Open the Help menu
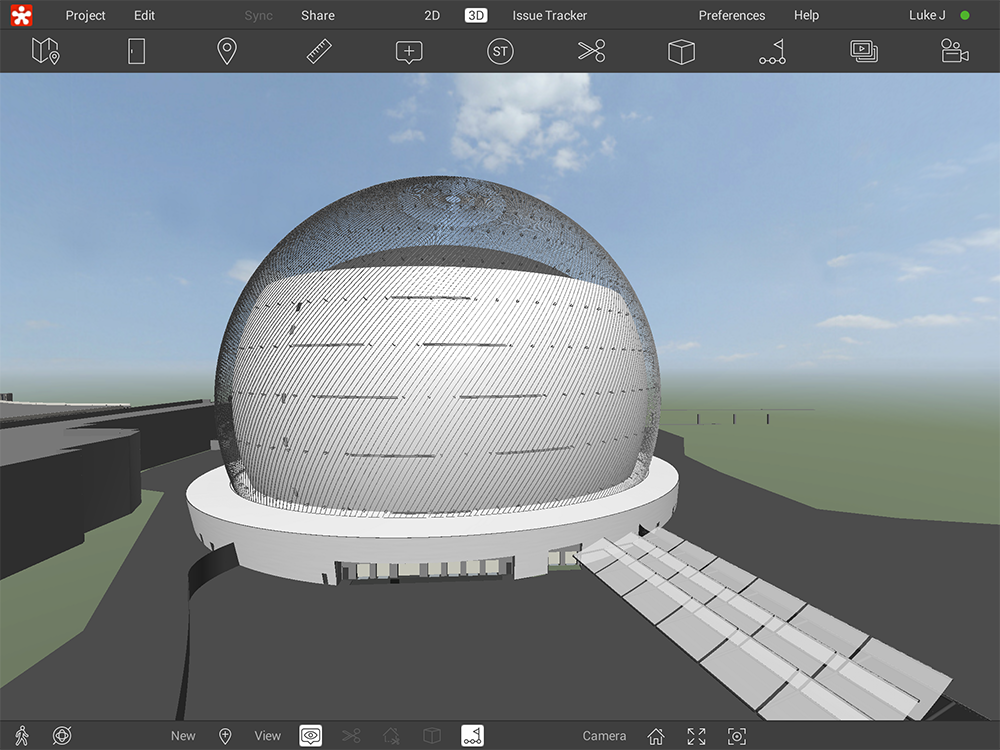Screen dimensions: 1000x750 806,15
